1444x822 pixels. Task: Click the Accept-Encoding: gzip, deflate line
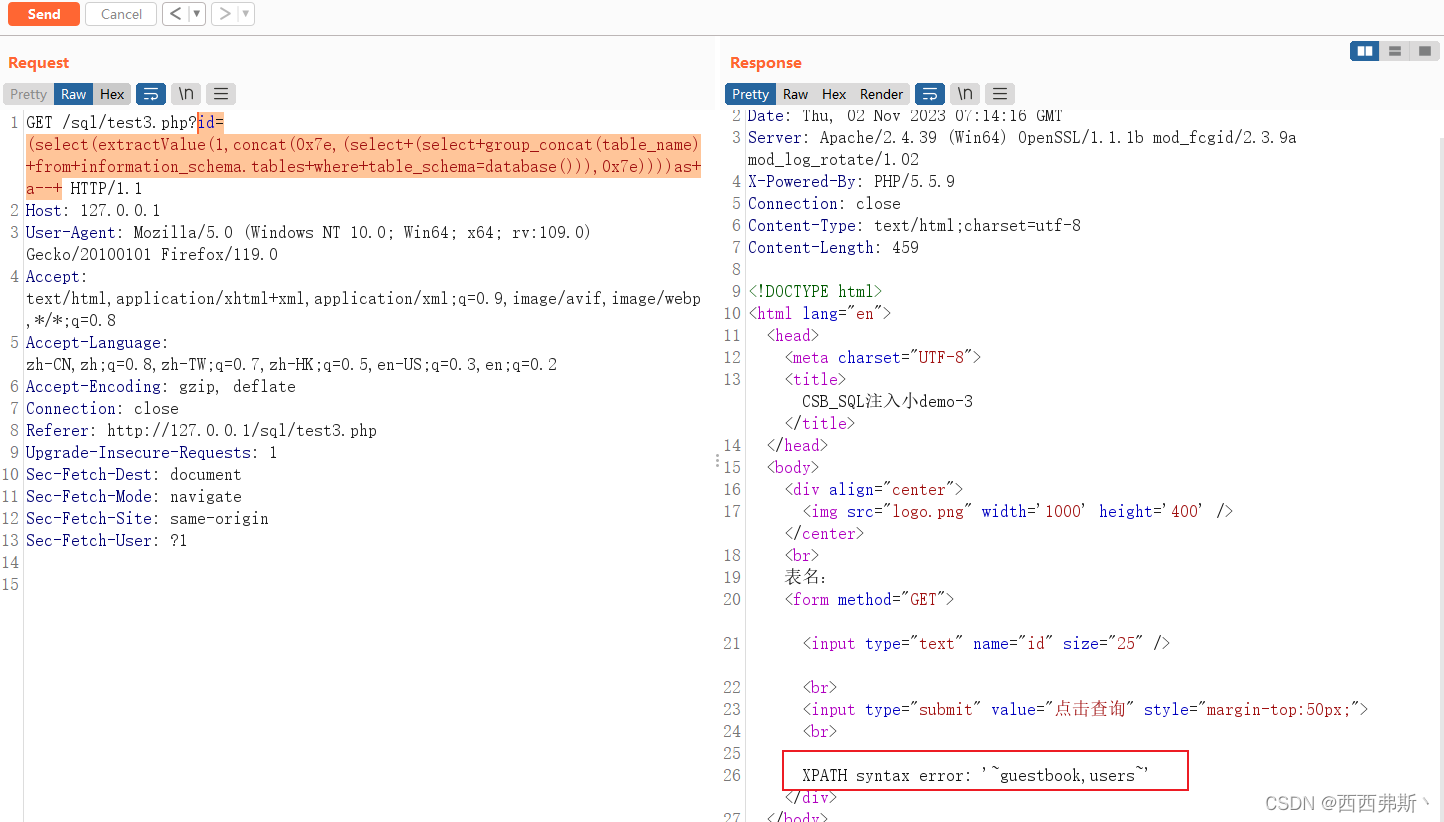[161, 386]
